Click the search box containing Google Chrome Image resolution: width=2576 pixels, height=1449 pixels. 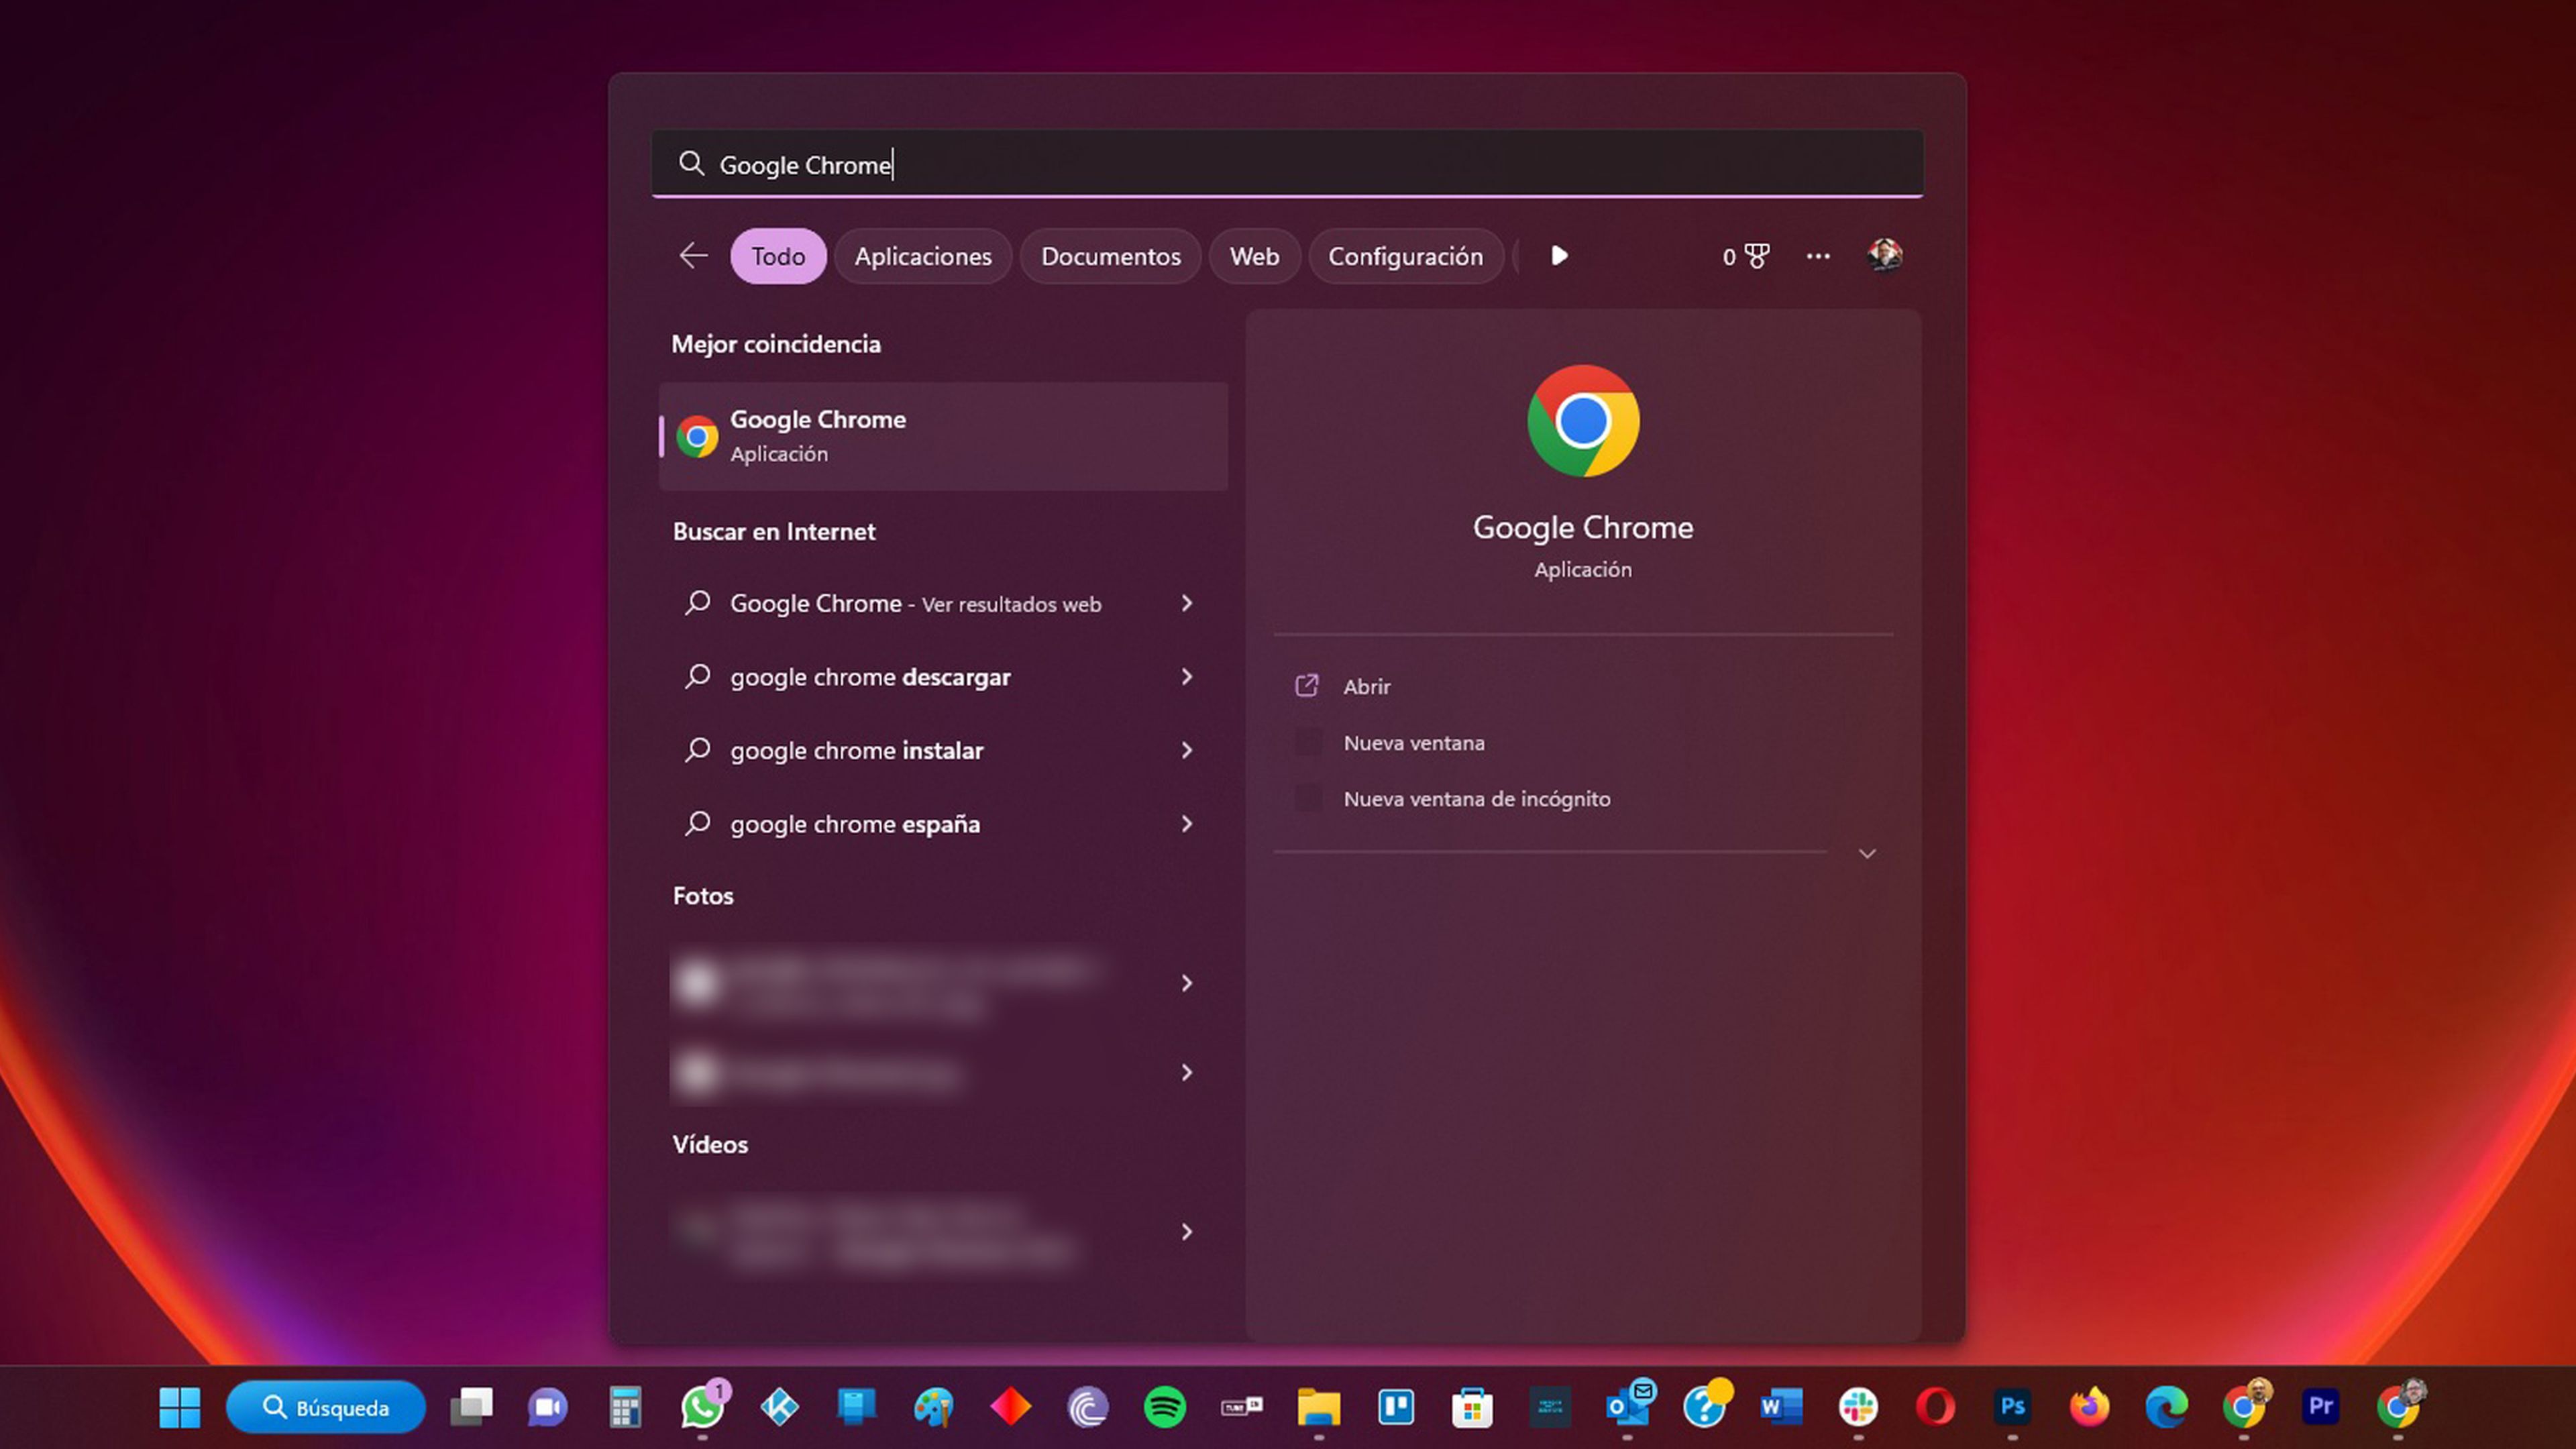(1287, 164)
